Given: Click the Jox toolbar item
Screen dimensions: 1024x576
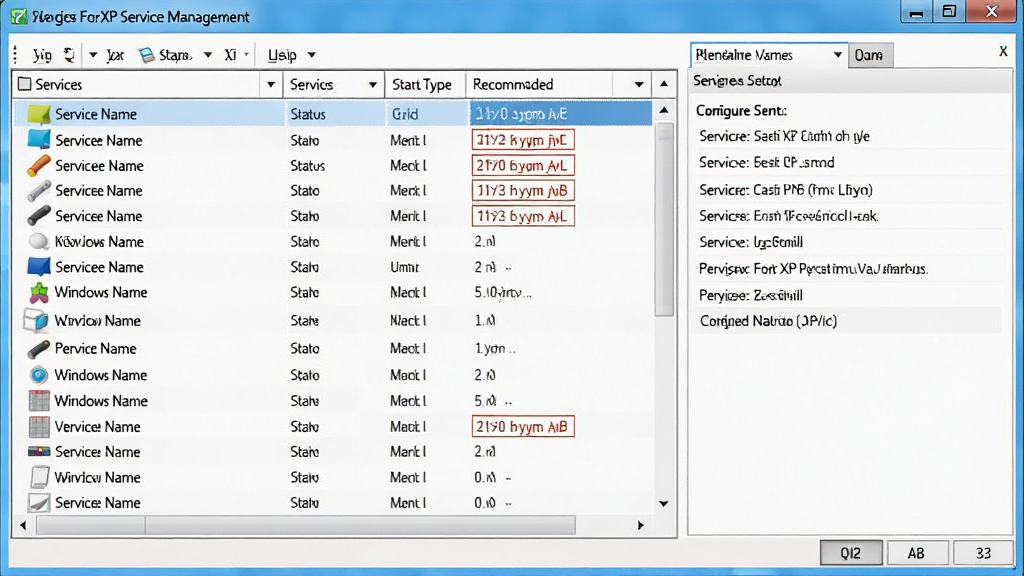Looking at the screenshot, I should tap(116, 55).
